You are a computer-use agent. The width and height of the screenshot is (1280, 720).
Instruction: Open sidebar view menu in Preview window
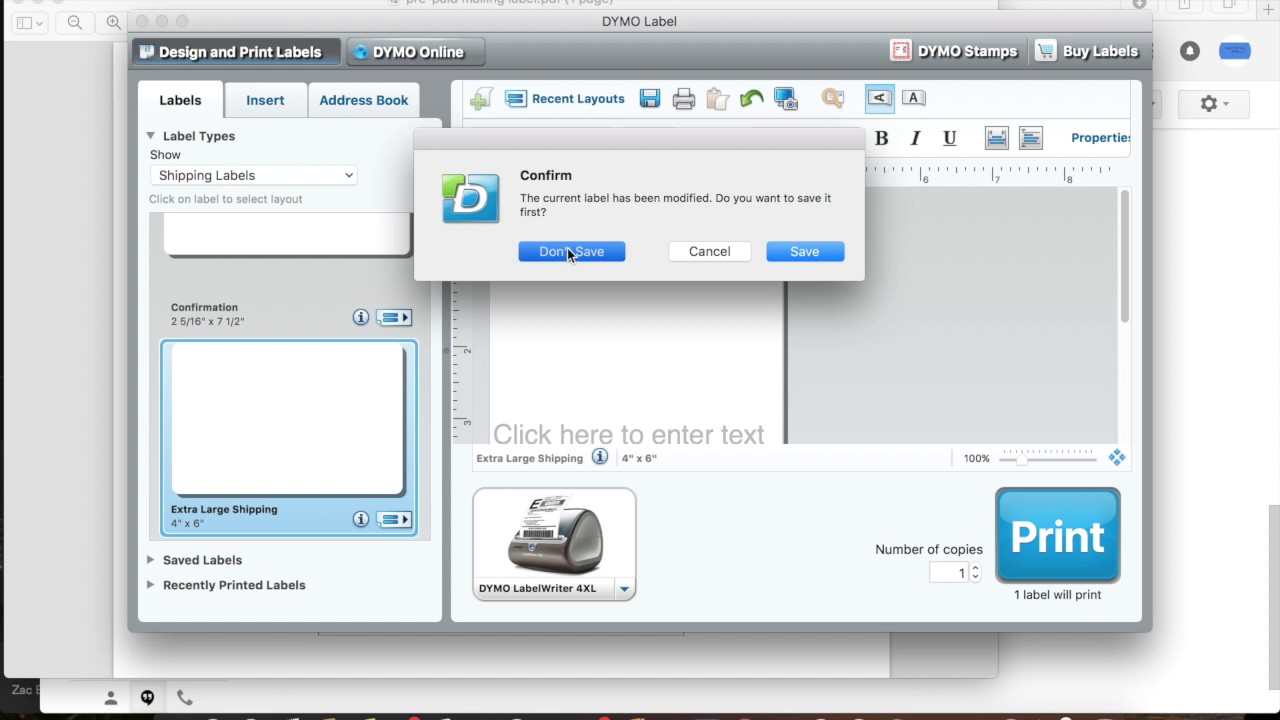tap(30, 22)
